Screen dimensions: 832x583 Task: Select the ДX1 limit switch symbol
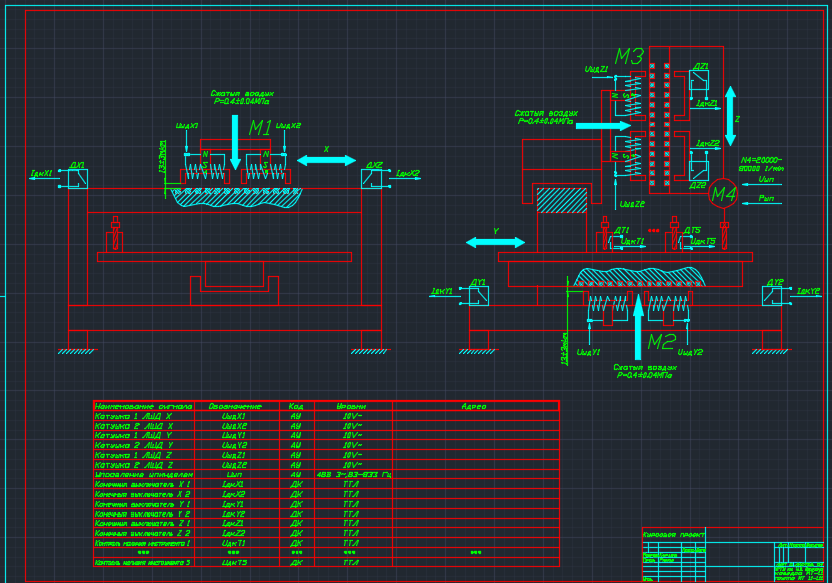[x=77, y=179]
